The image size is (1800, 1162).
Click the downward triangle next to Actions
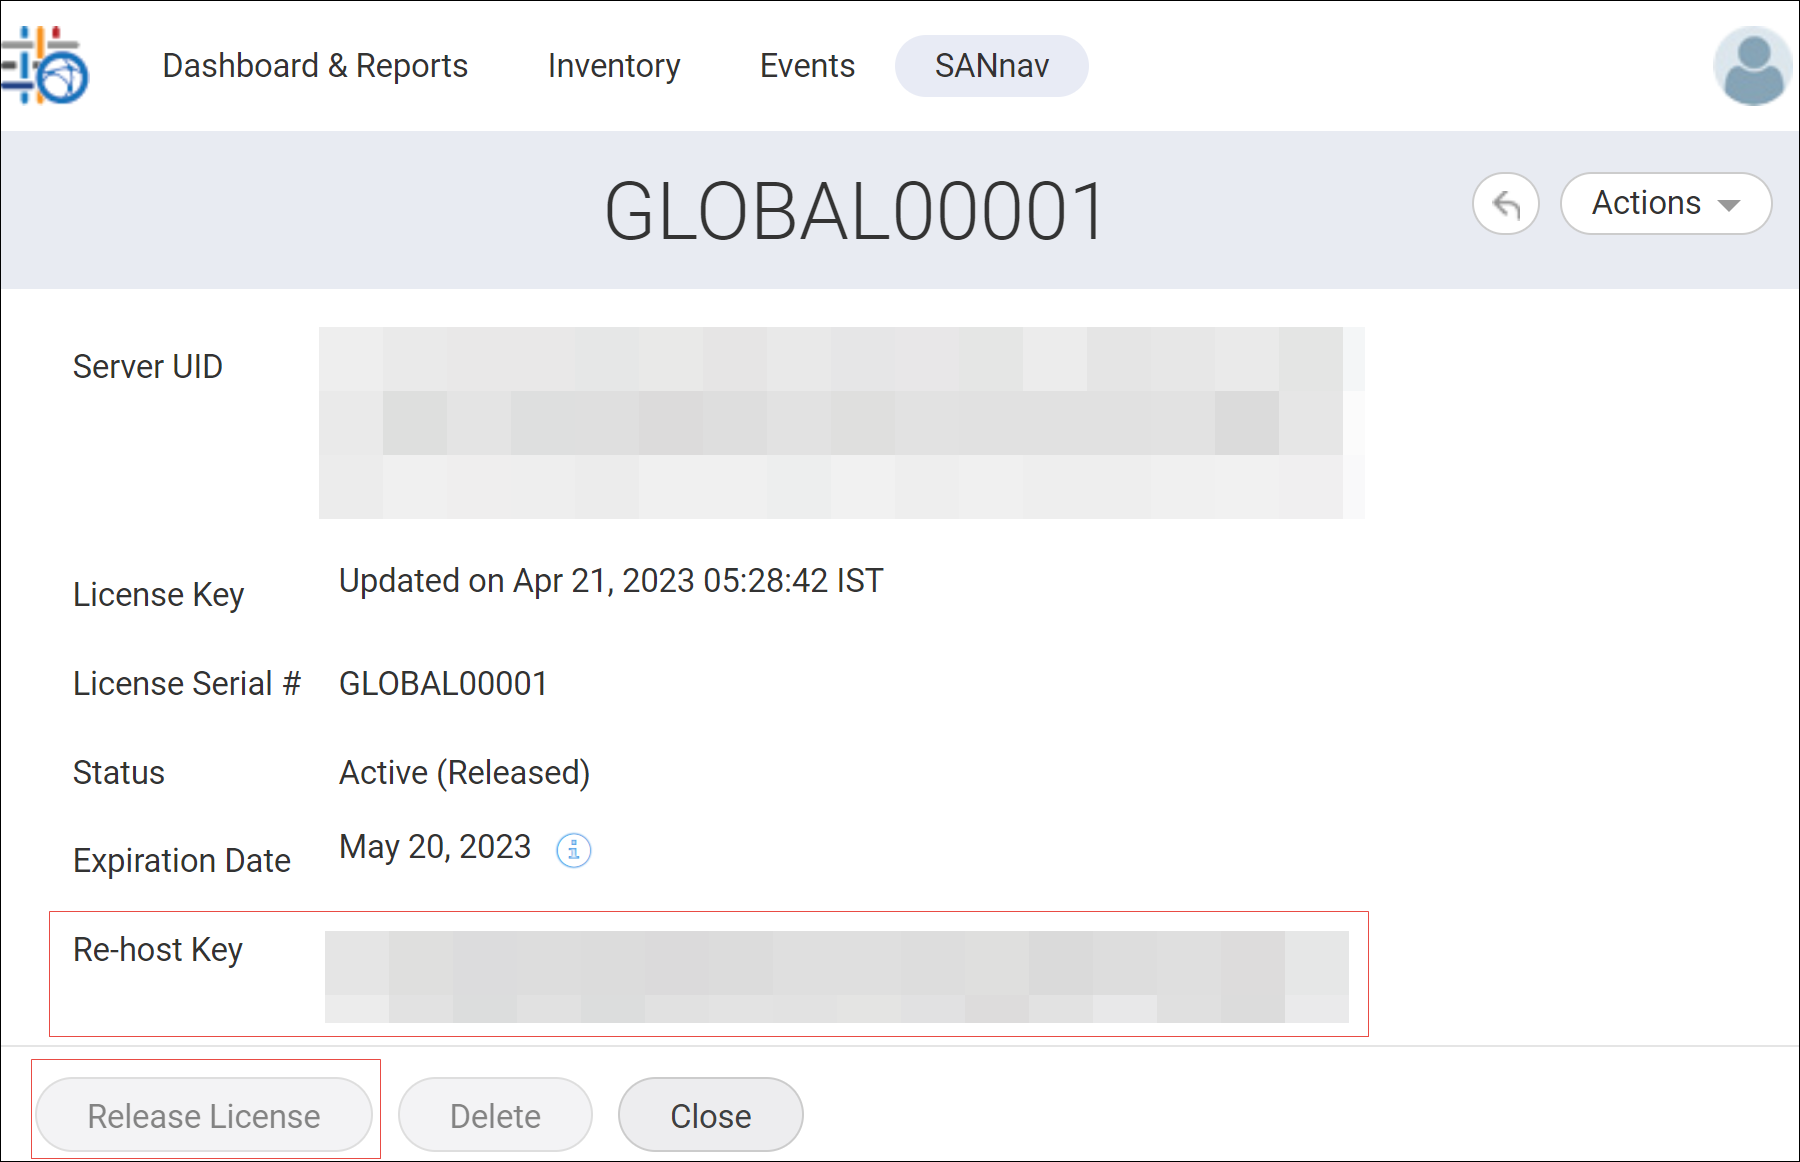coord(1729,204)
